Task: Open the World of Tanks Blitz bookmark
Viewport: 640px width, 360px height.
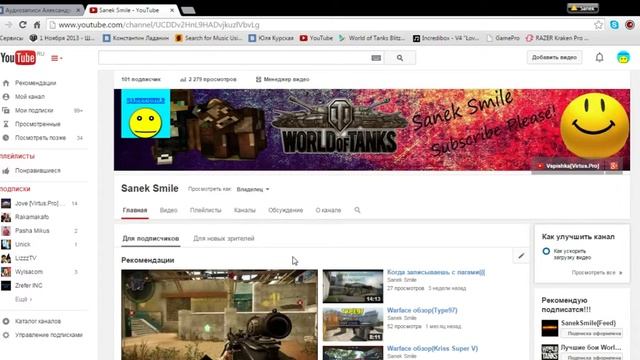Action: (371, 38)
